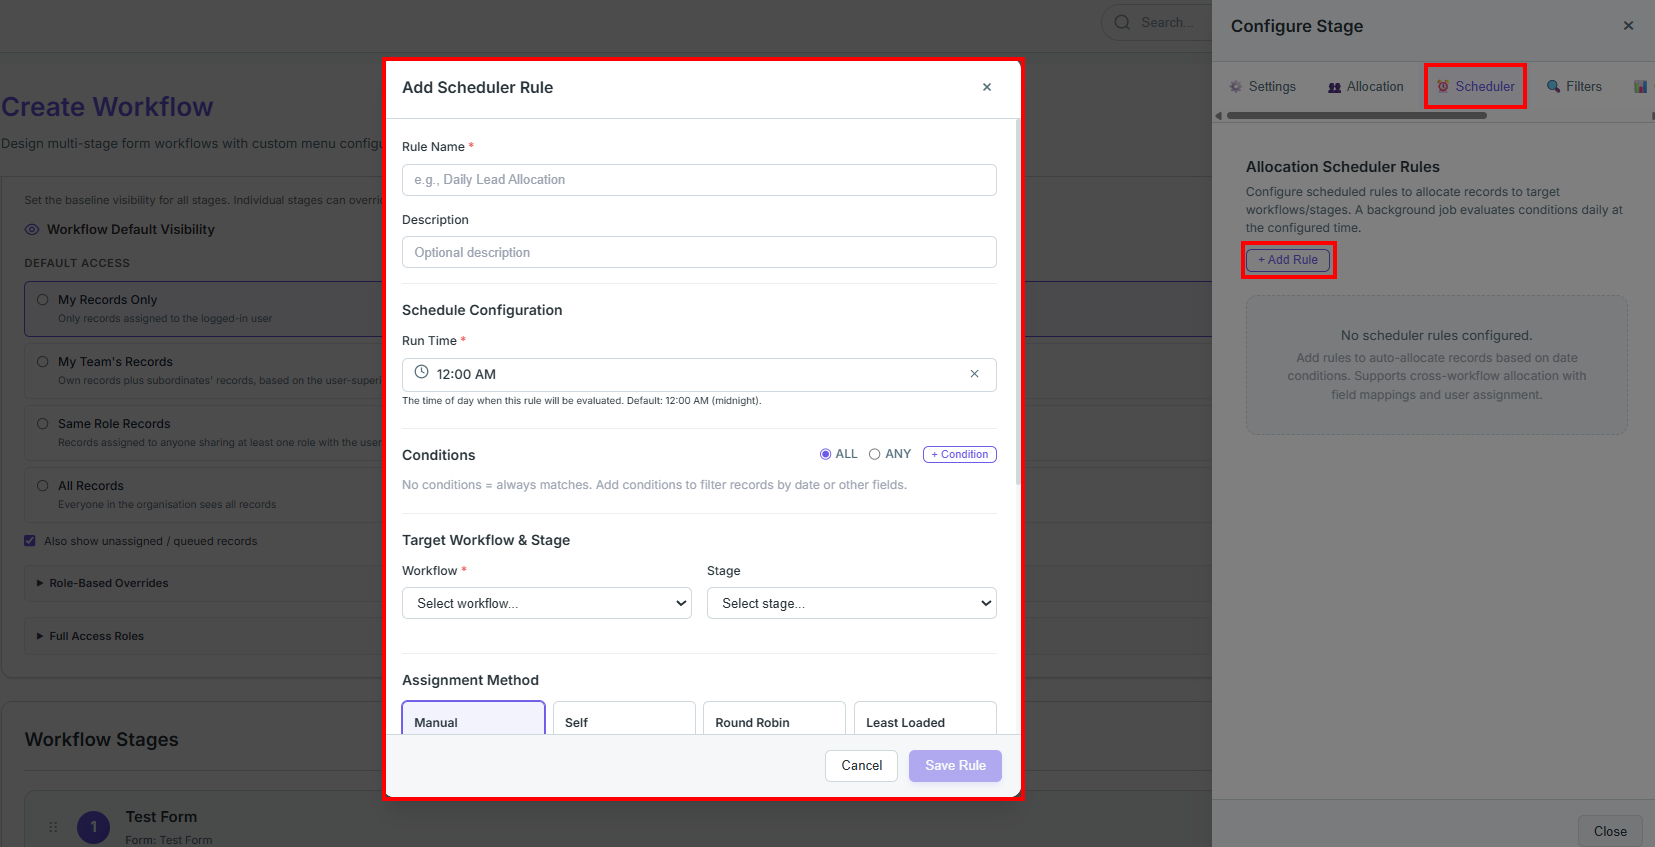Viewport: 1655px width, 847px height.
Task: Close the Add Scheduler Rule dialog
Action: (986, 87)
